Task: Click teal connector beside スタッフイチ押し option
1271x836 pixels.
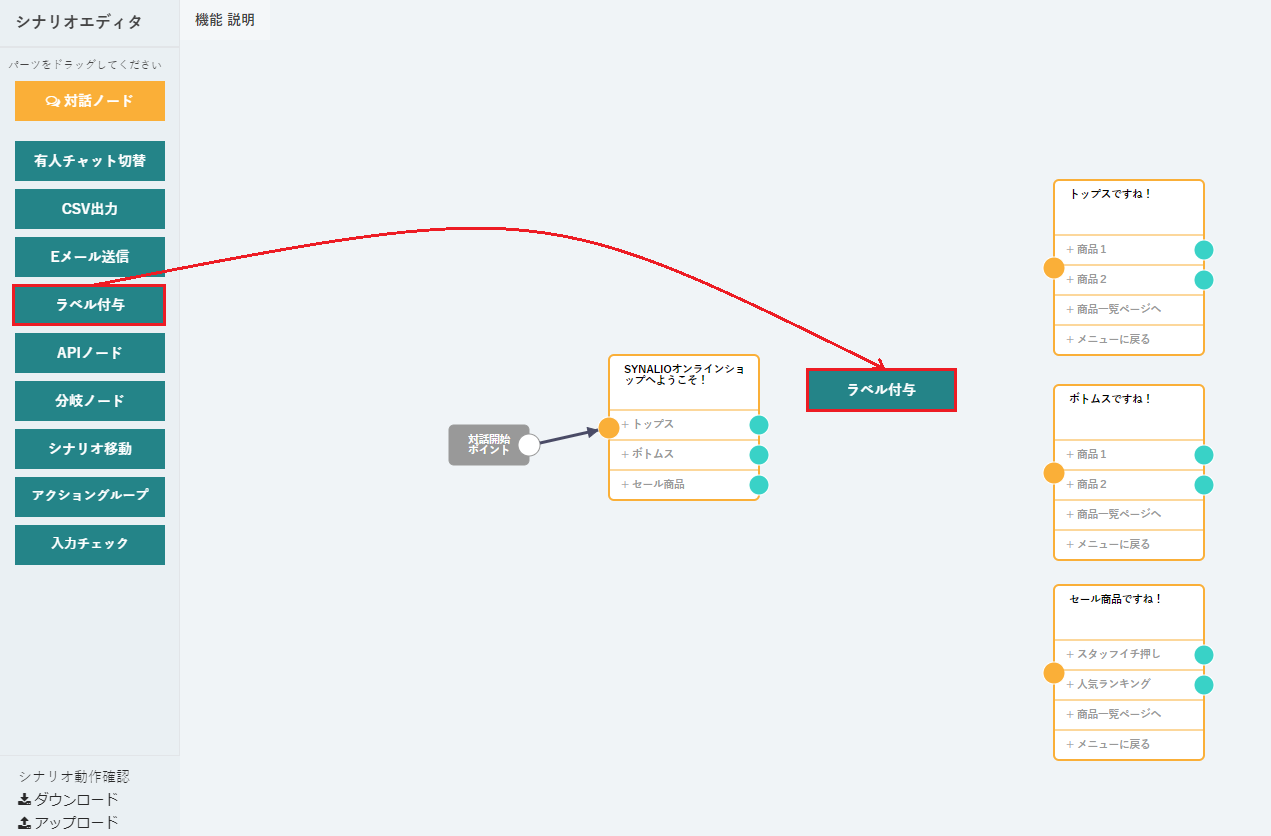Action: pyautogui.click(x=1204, y=655)
